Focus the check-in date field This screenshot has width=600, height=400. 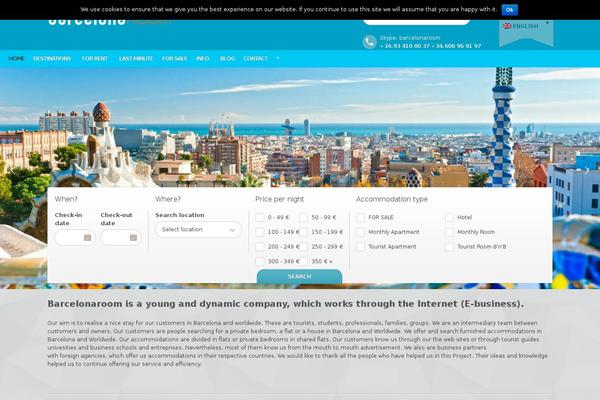click(x=75, y=238)
